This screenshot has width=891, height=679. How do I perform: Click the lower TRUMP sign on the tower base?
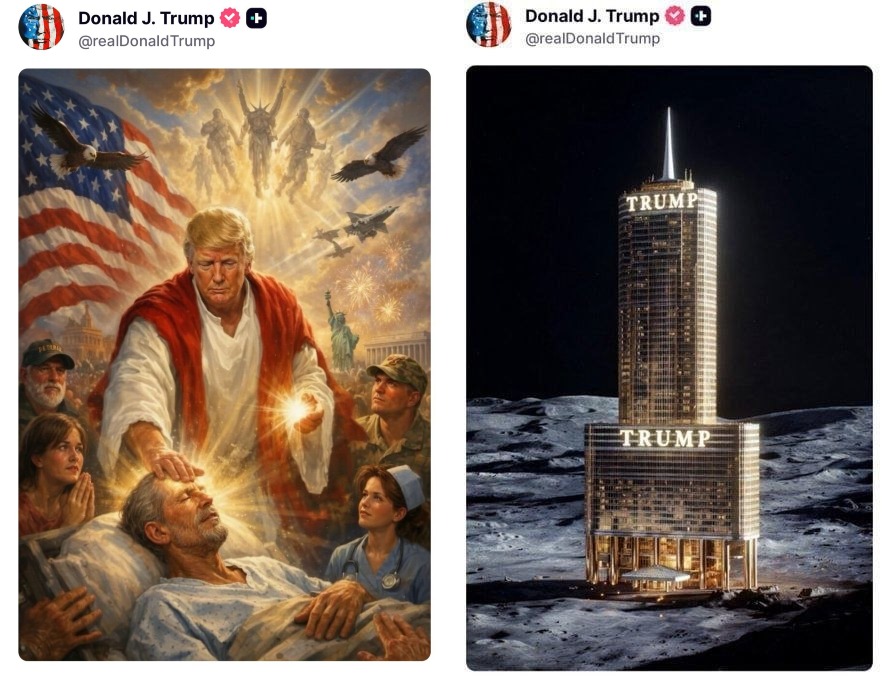[665, 438]
